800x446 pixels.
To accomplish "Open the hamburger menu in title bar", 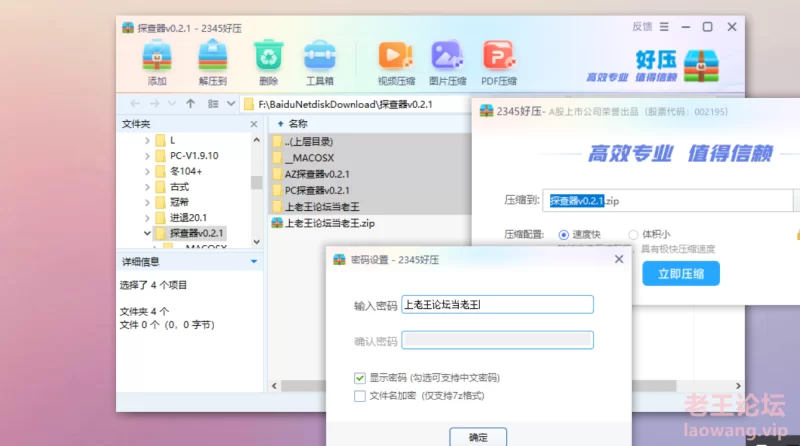I will [x=664, y=27].
